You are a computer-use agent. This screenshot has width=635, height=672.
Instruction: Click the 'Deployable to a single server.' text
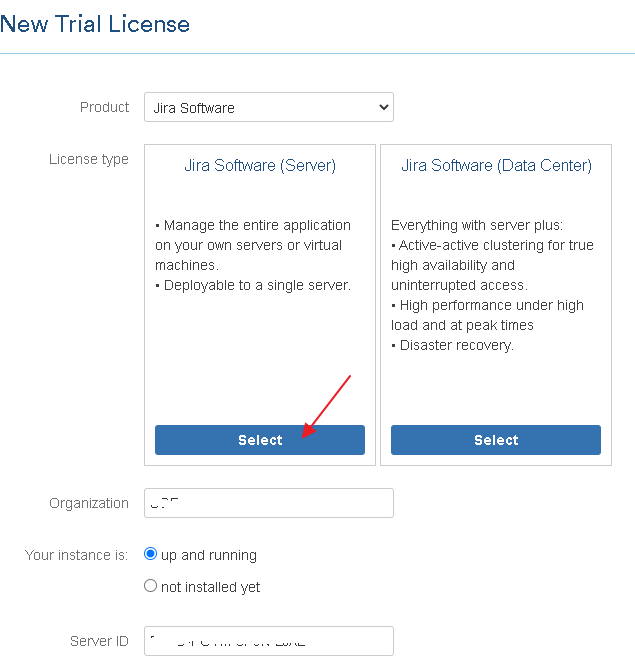pos(257,285)
